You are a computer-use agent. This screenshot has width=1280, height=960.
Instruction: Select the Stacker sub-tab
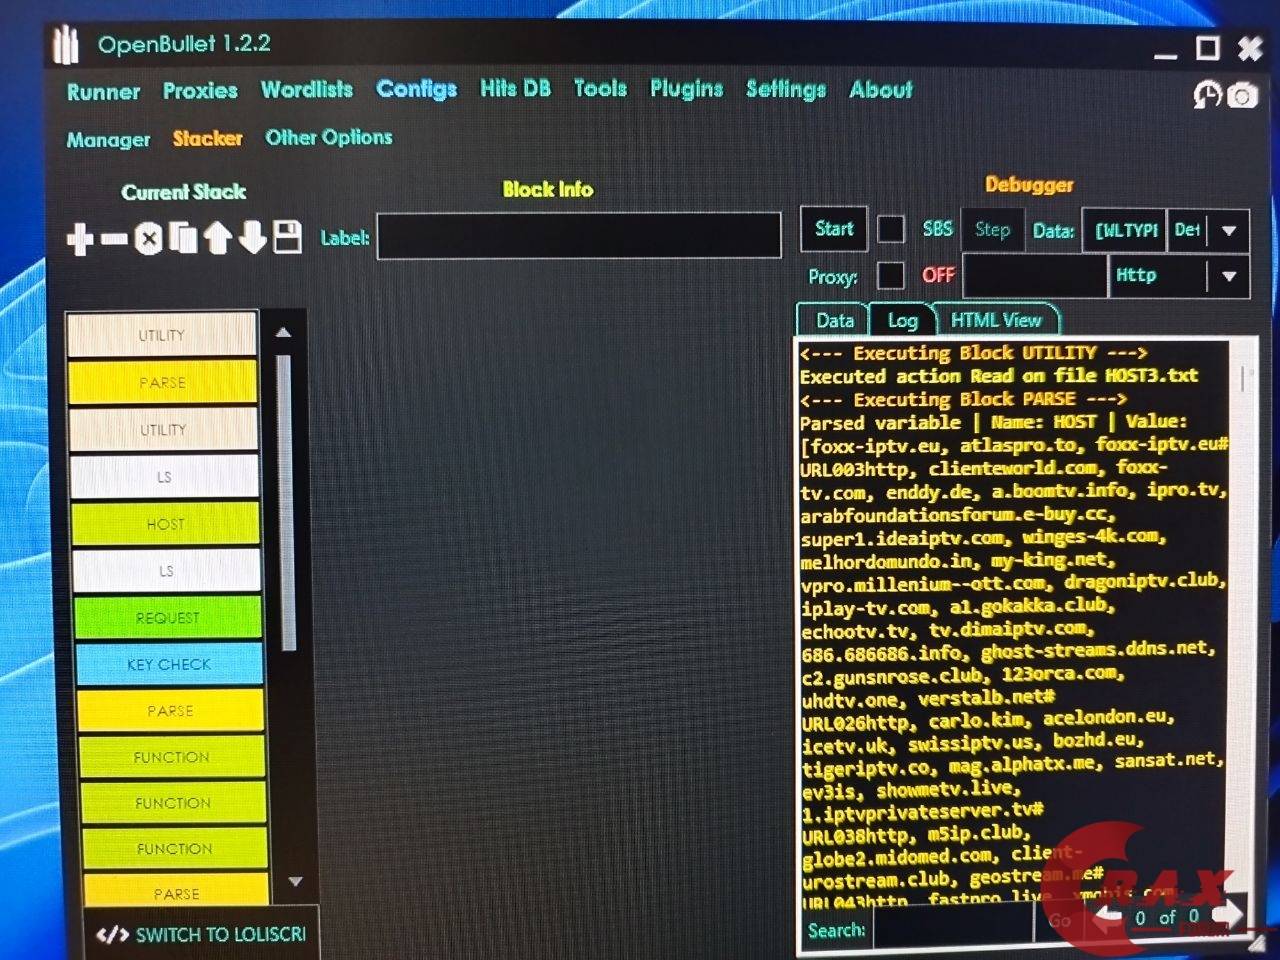click(x=207, y=138)
